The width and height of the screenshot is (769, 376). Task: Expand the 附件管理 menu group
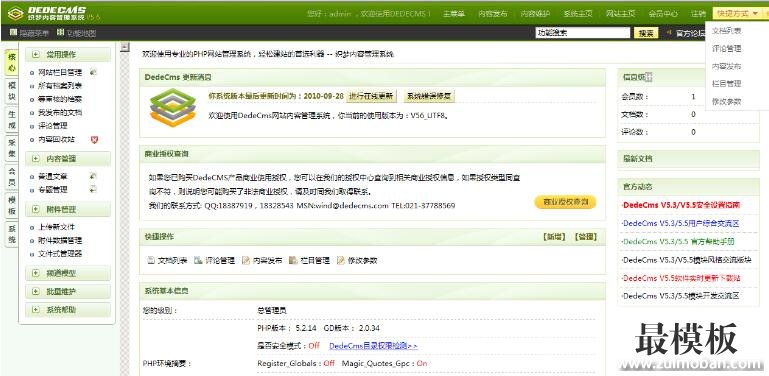tap(68, 209)
